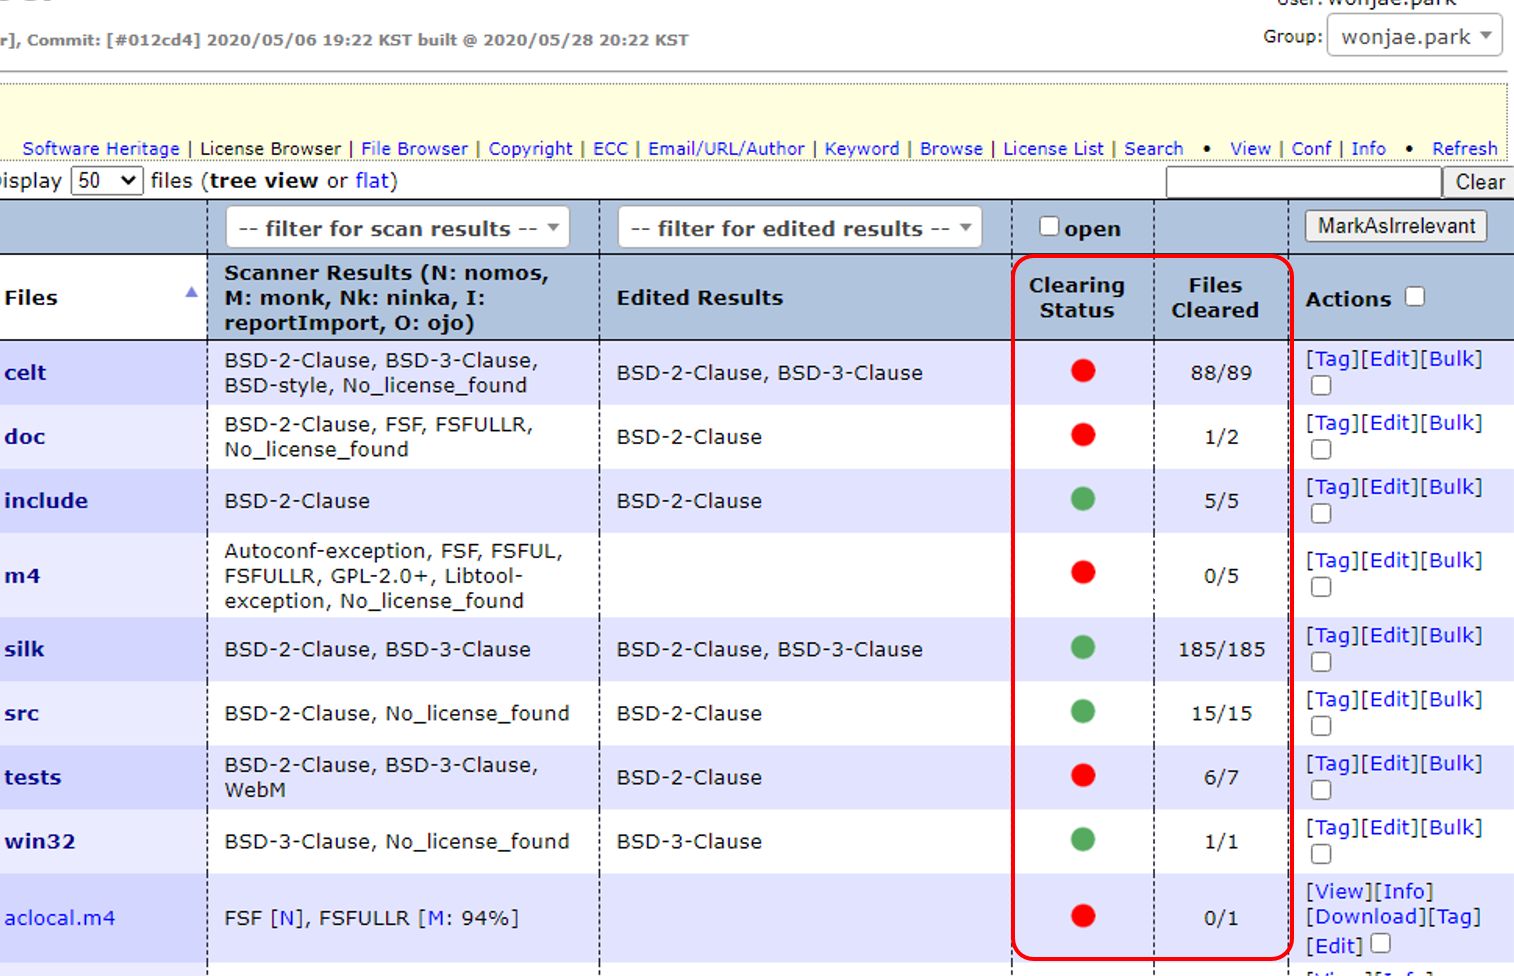Click the red clearing status dot for celt
The width and height of the screenshot is (1514, 976).
click(1083, 371)
